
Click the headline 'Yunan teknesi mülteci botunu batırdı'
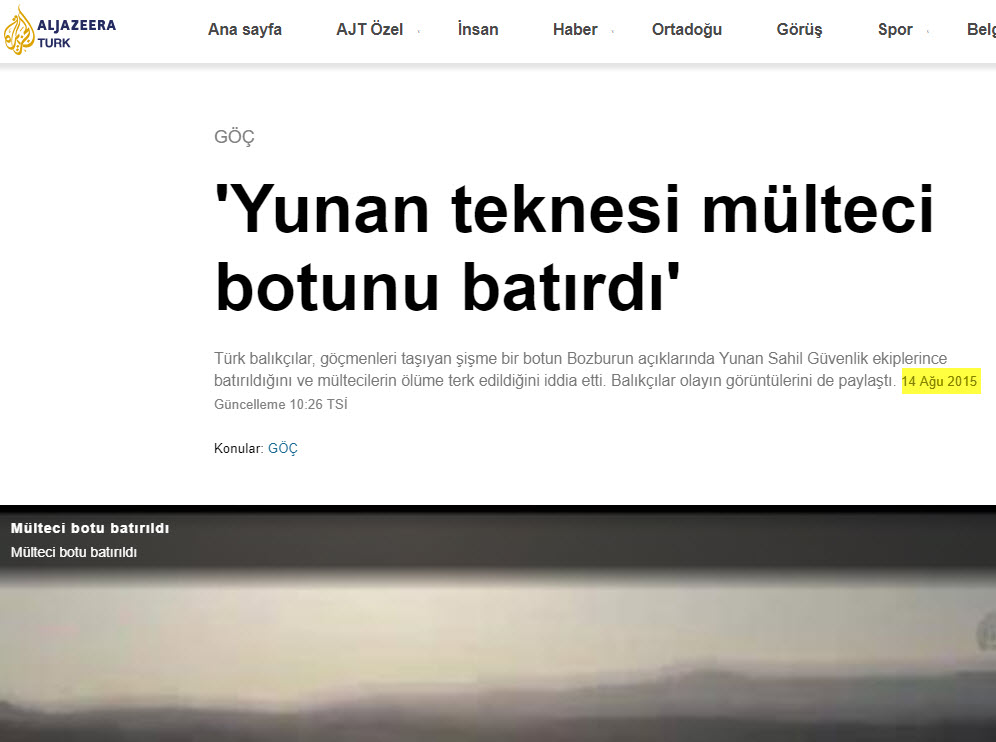coord(574,248)
